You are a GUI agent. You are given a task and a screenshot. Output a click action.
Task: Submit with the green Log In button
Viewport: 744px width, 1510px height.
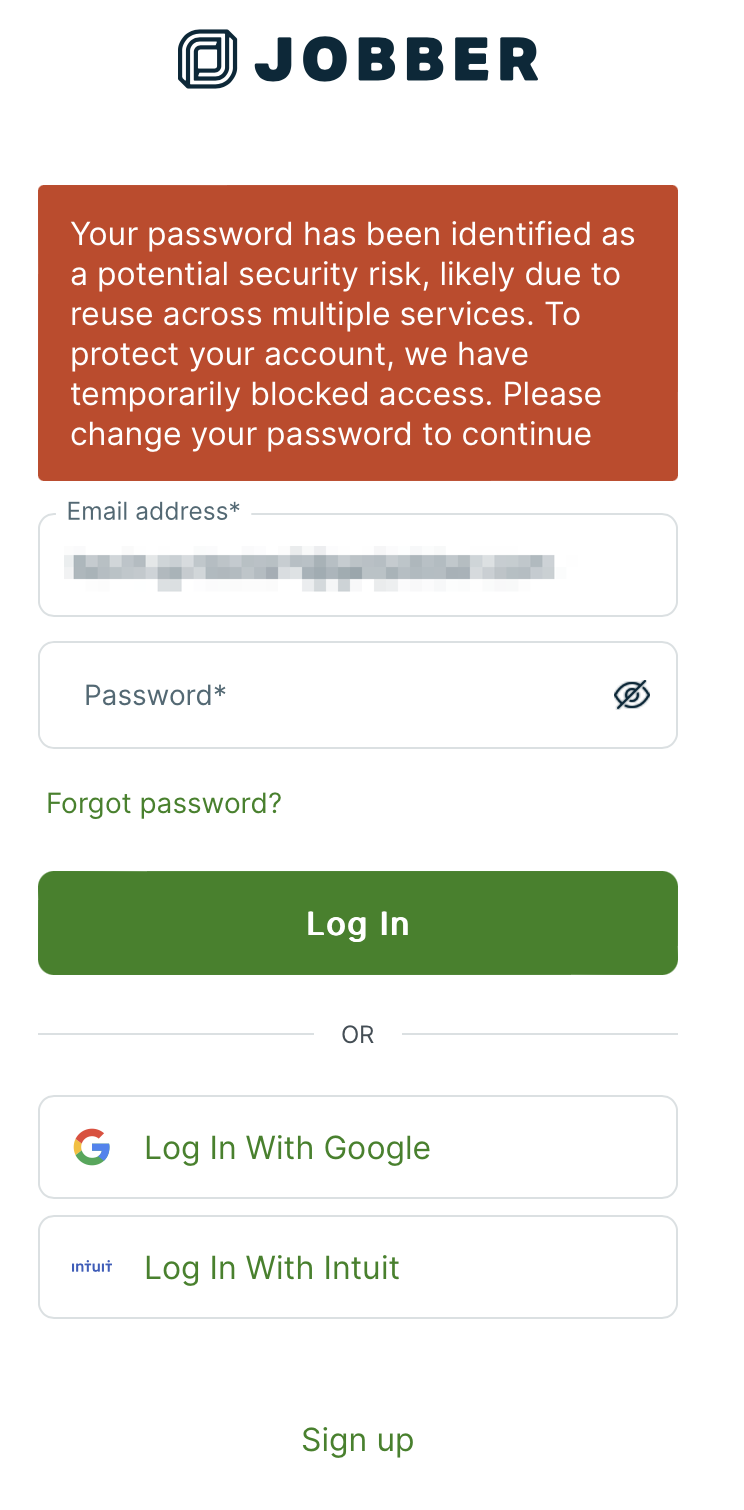tap(358, 923)
